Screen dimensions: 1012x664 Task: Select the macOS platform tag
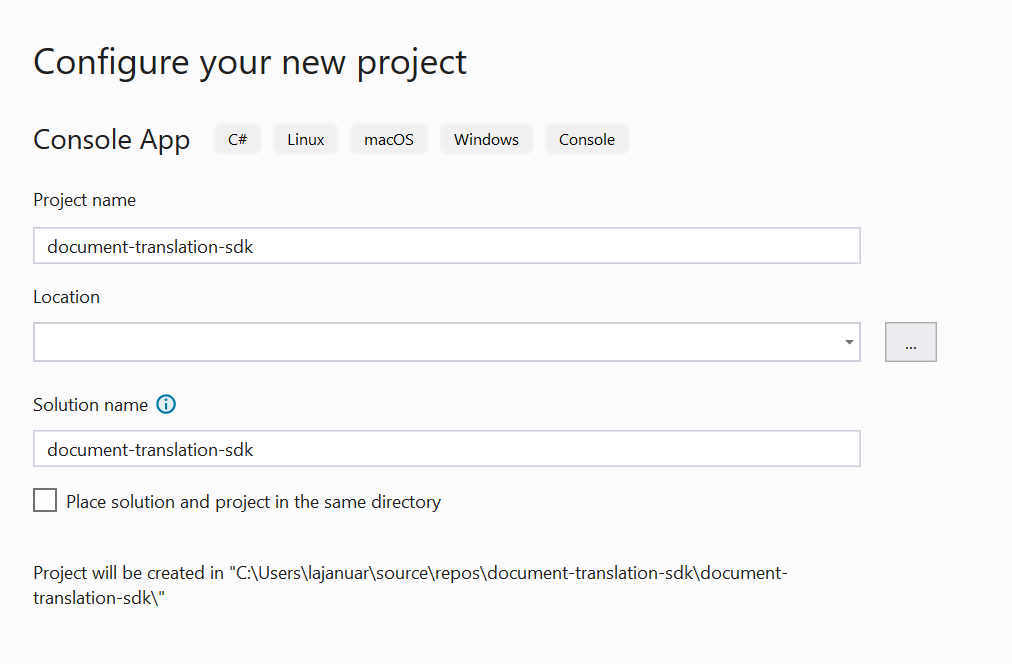click(388, 139)
